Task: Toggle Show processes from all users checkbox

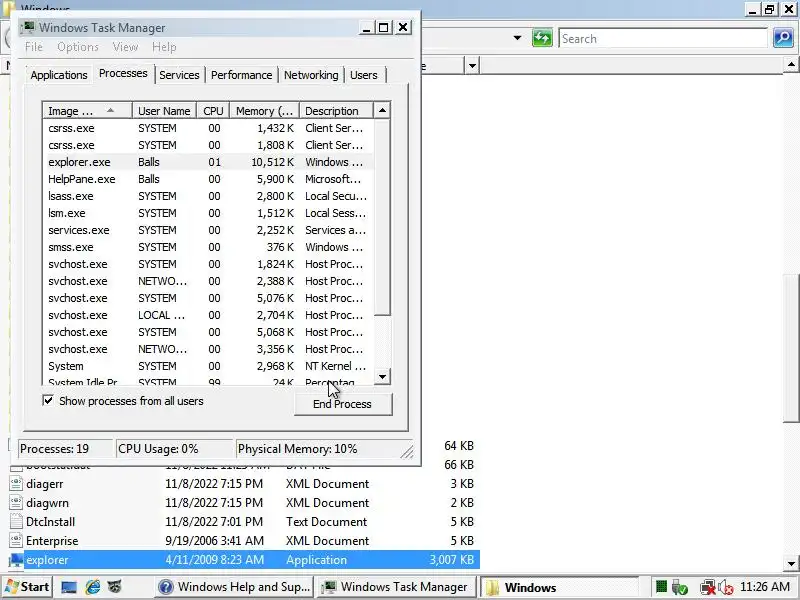Action: [x=48, y=401]
